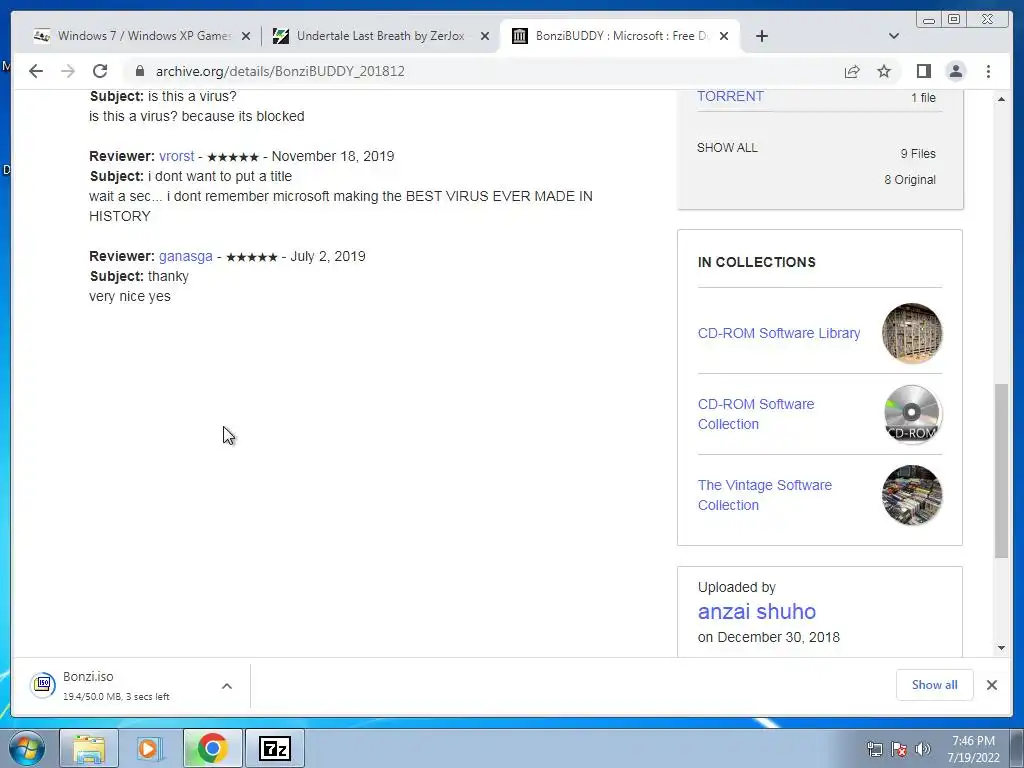Go back to the previous page

36,71
